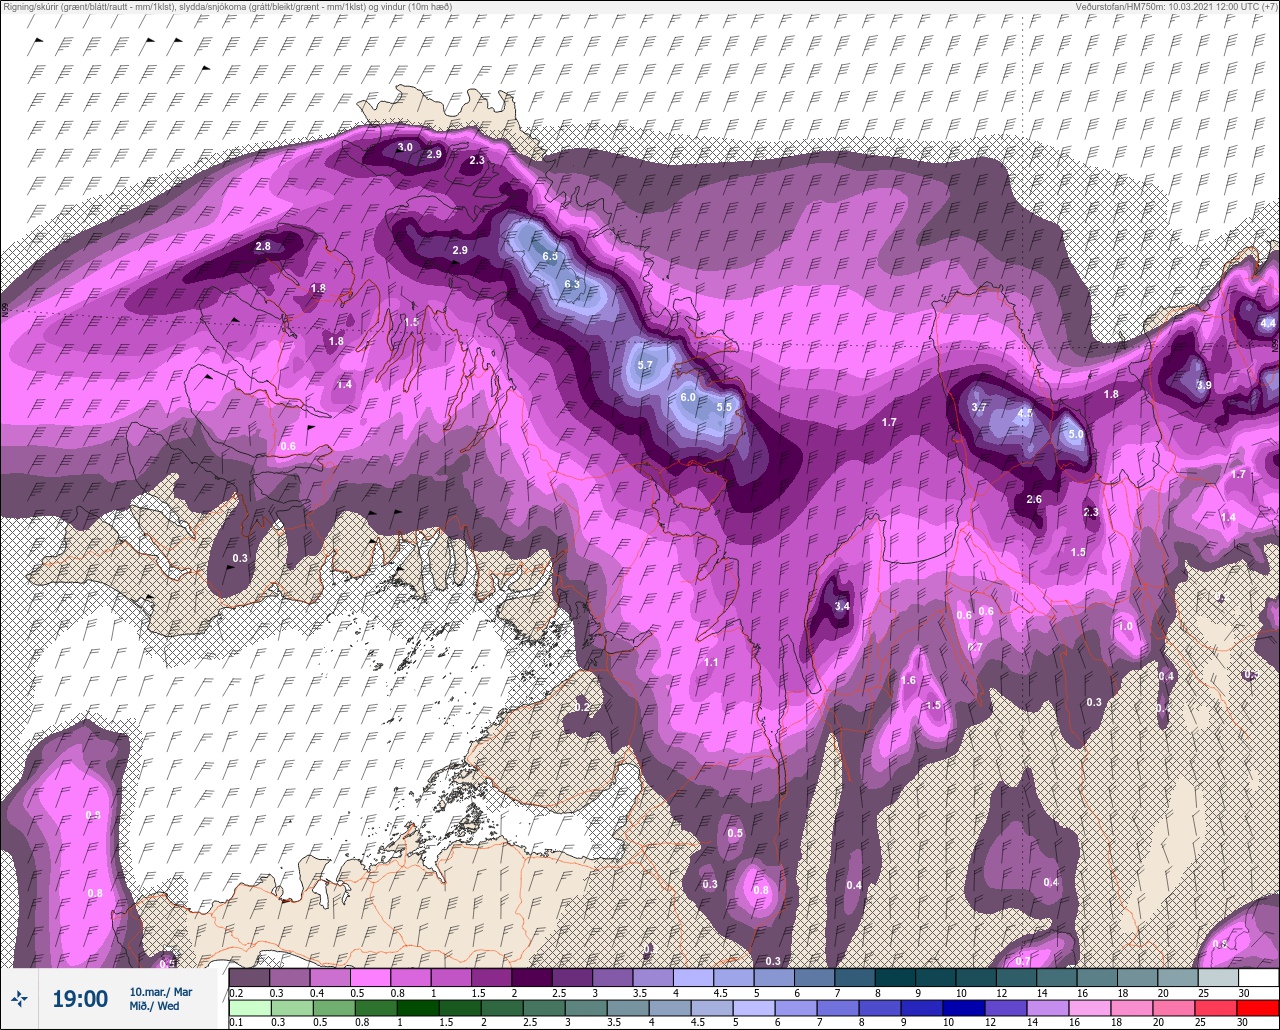Click the 1.1 precipitation value on map

point(711,662)
